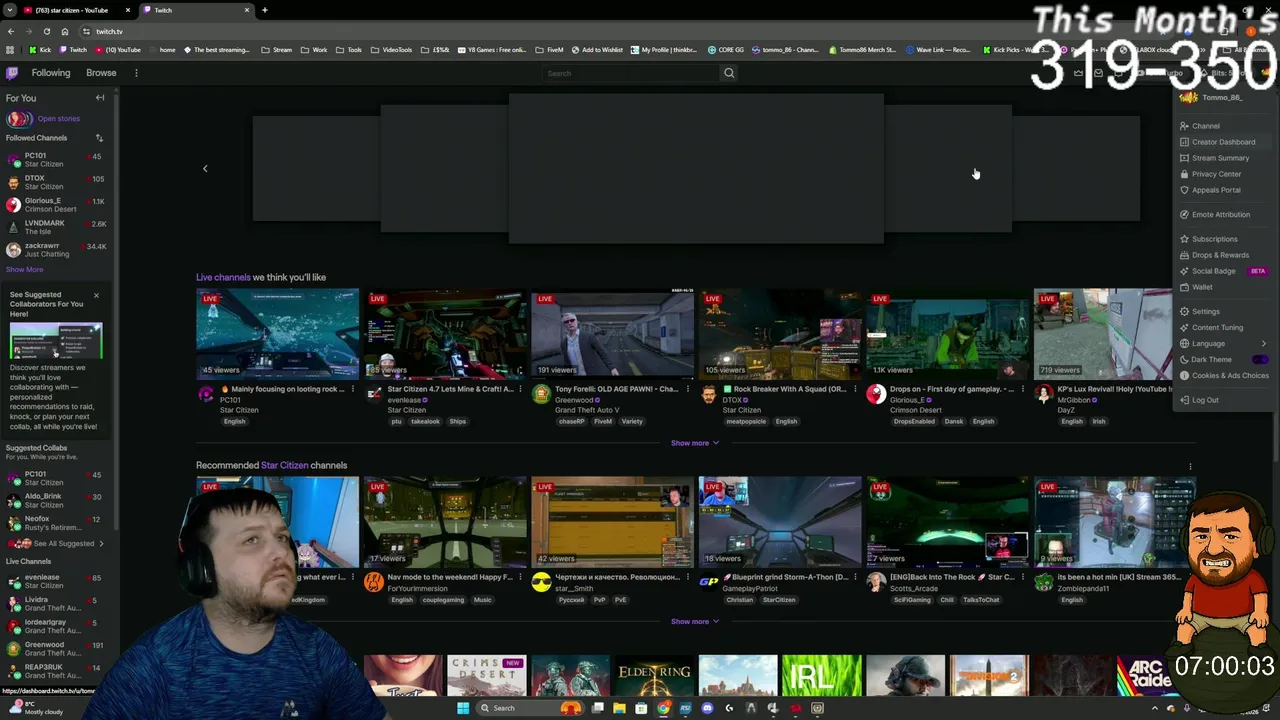The height and width of the screenshot is (720, 1280).
Task: Open followed channel DTOX
Action: [x=57, y=182]
